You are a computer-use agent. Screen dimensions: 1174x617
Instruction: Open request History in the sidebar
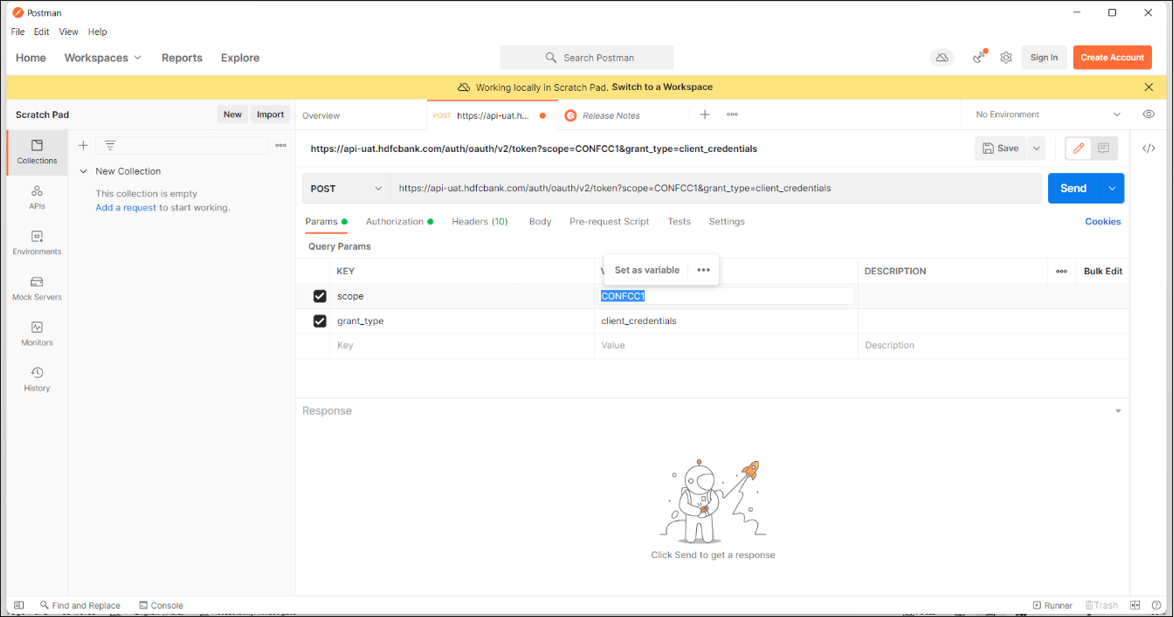[x=37, y=379]
